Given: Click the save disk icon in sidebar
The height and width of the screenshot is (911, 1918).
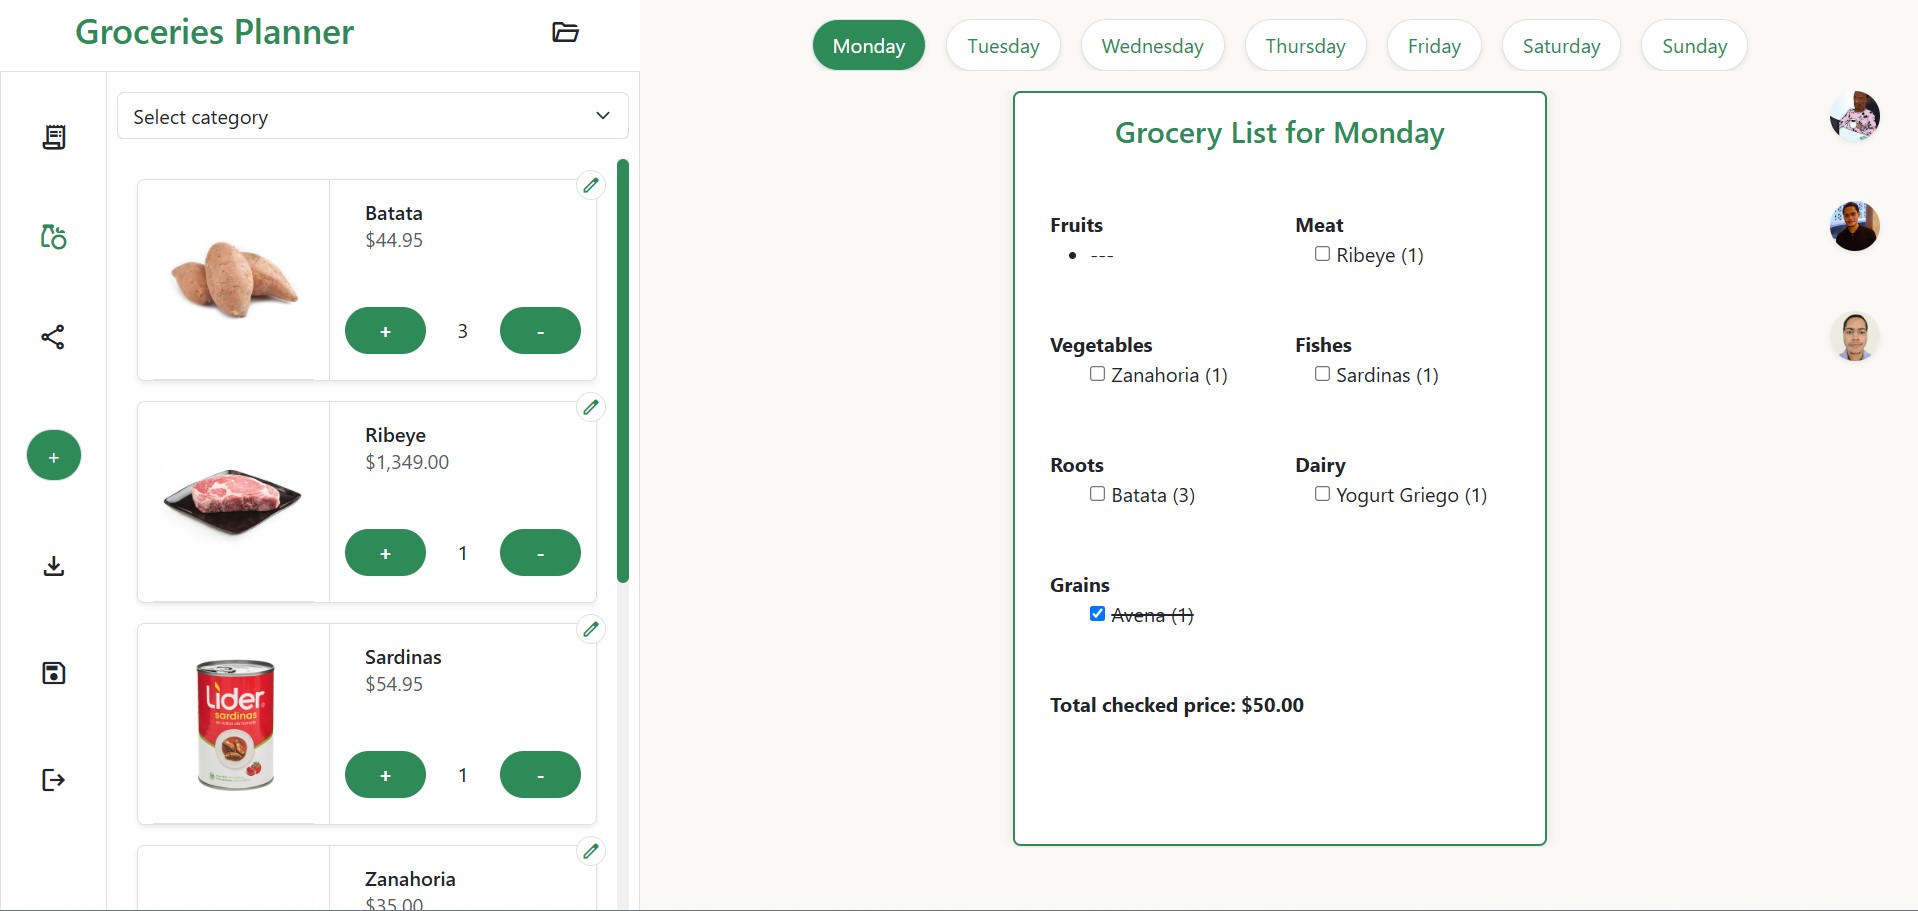Looking at the screenshot, I should click(x=54, y=673).
